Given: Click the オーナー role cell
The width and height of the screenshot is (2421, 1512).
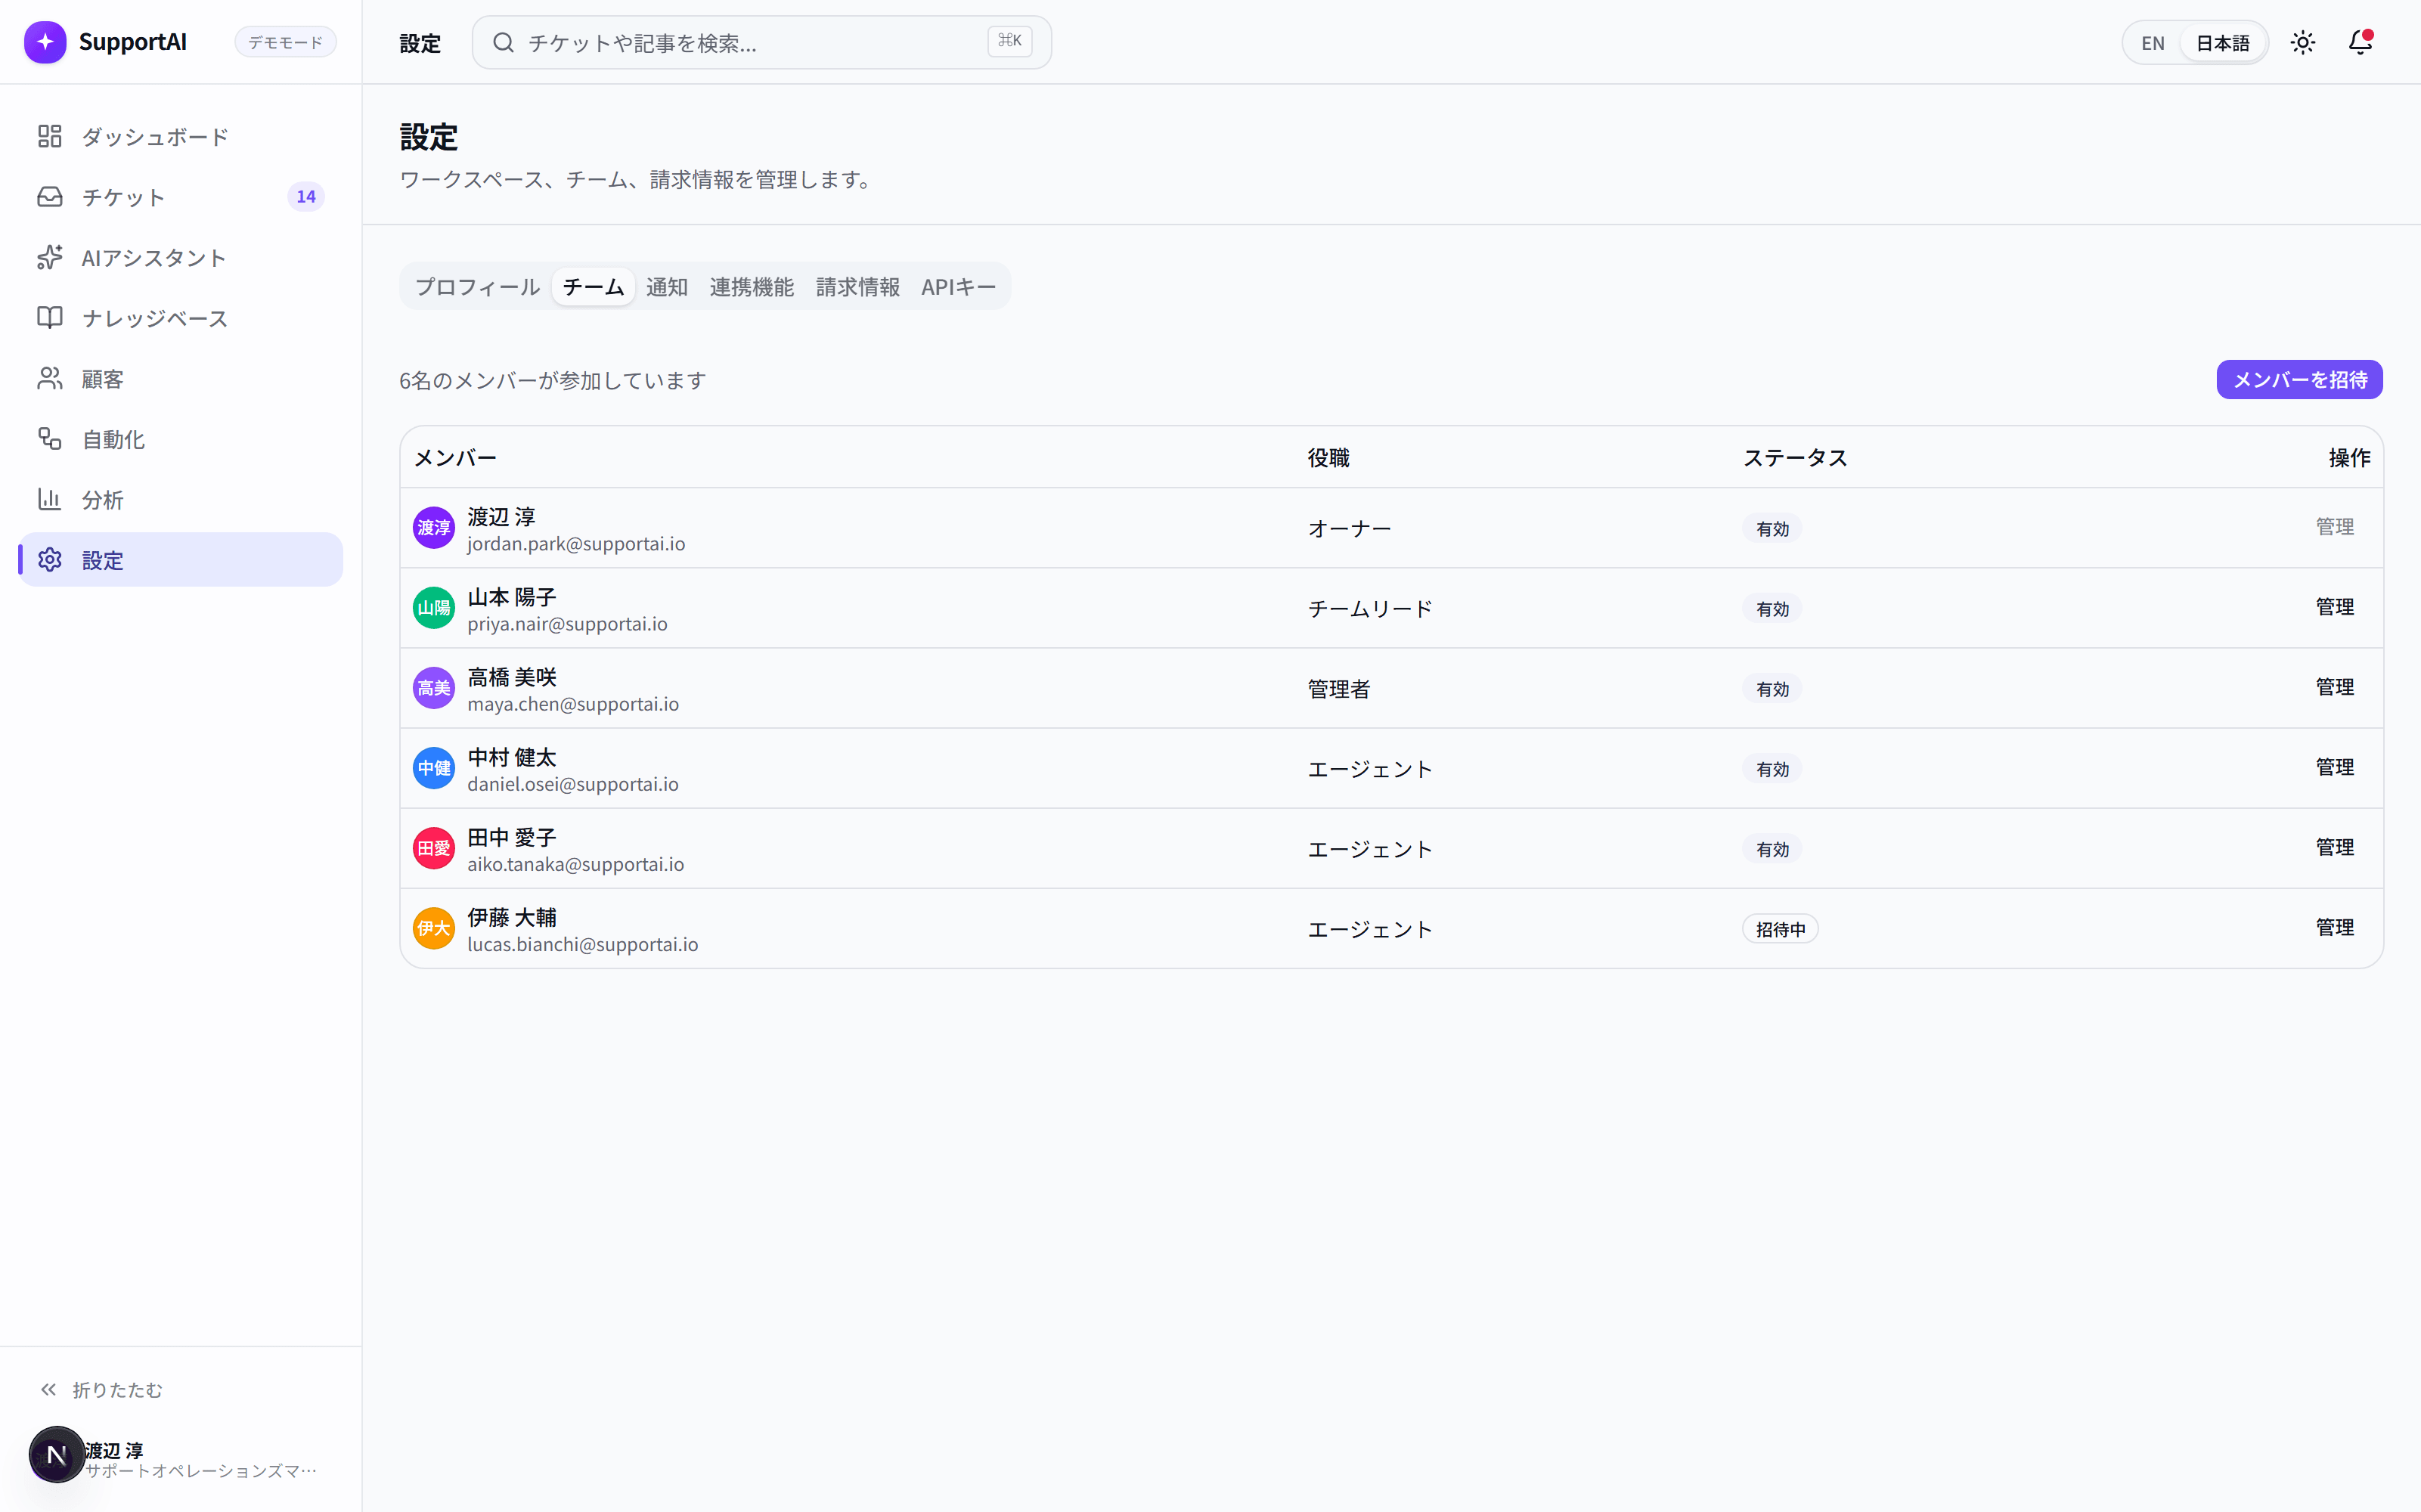Looking at the screenshot, I should tap(1349, 529).
